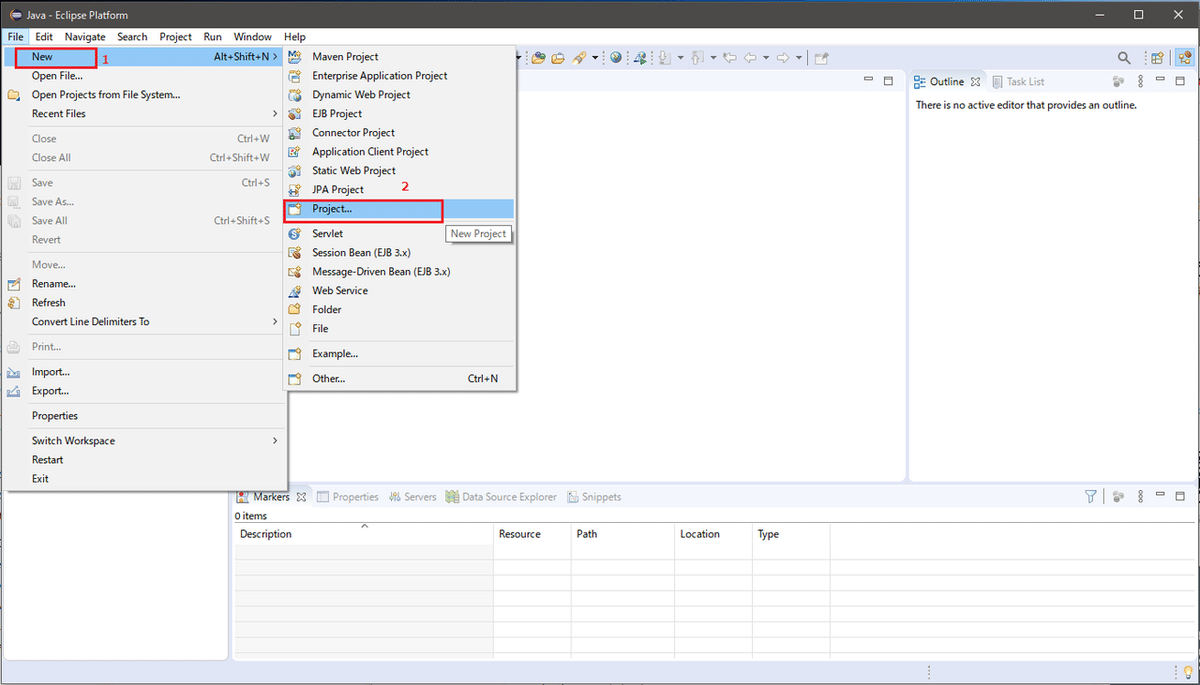
Task: Click the Open Task folder toolbar icon
Action: 558,57
